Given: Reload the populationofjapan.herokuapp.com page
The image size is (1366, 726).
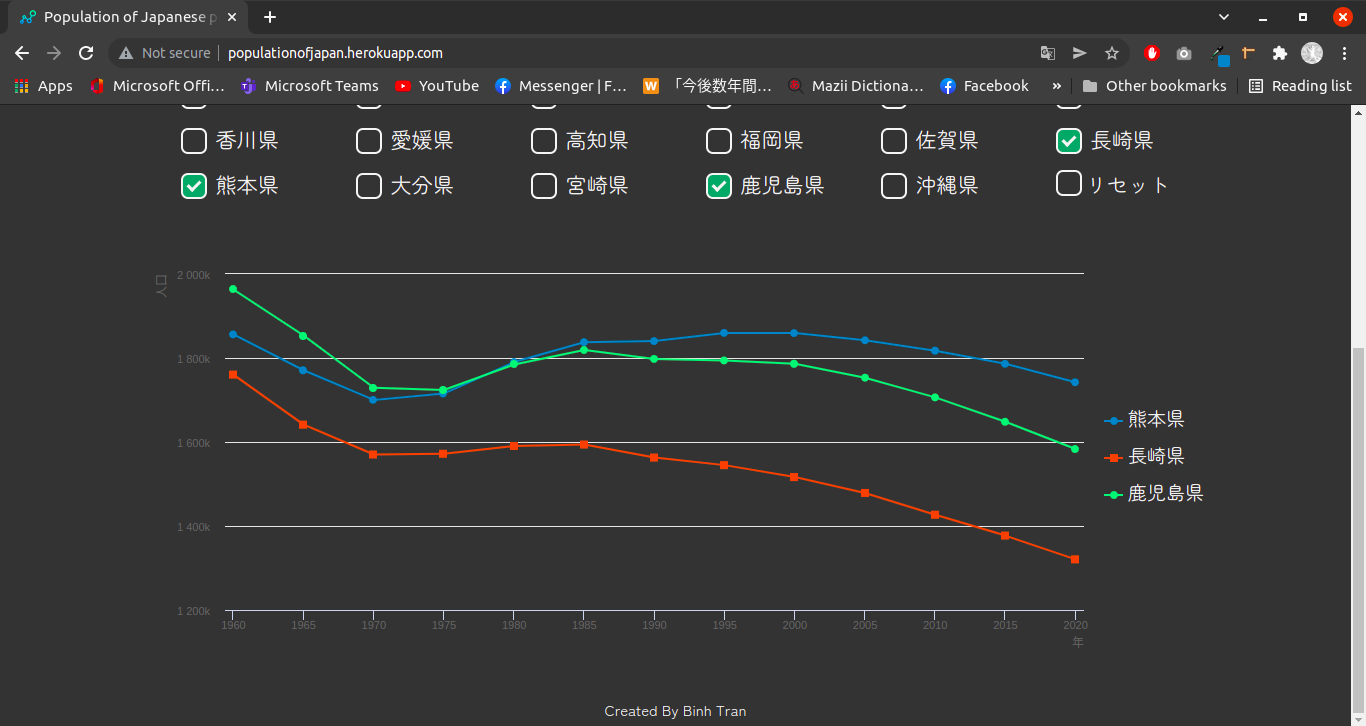Looking at the screenshot, I should click(86, 52).
